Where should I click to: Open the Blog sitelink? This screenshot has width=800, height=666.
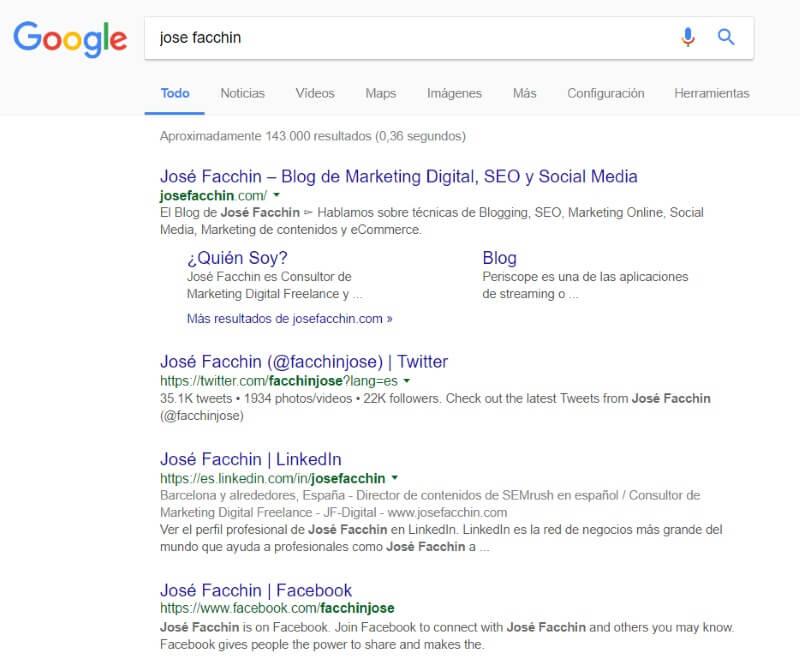coord(499,257)
